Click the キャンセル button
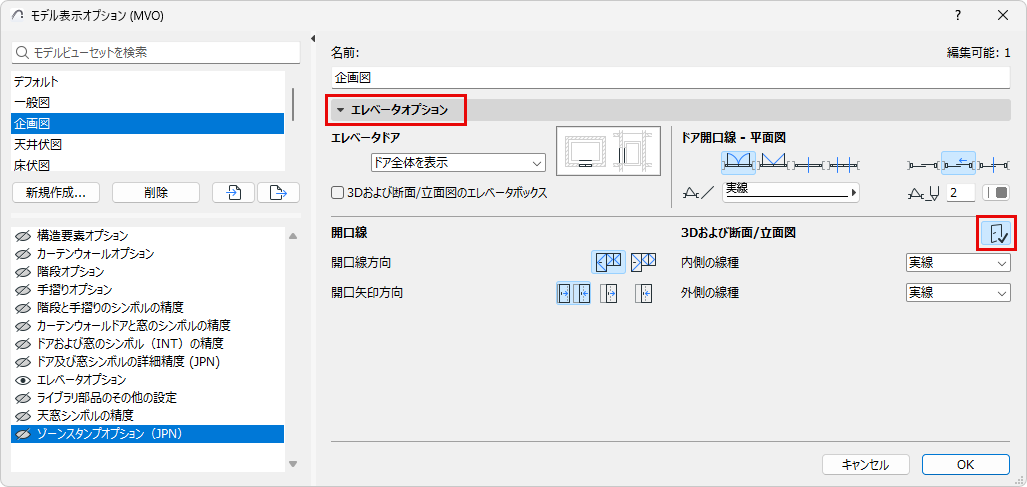The height and width of the screenshot is (487, 1027). click(865, 465)
